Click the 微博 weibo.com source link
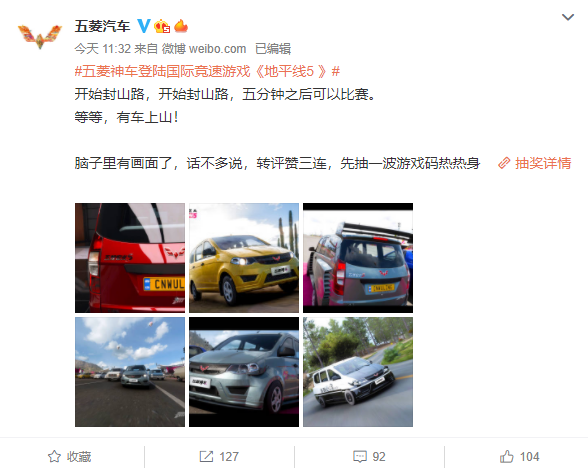 [204, 49]
